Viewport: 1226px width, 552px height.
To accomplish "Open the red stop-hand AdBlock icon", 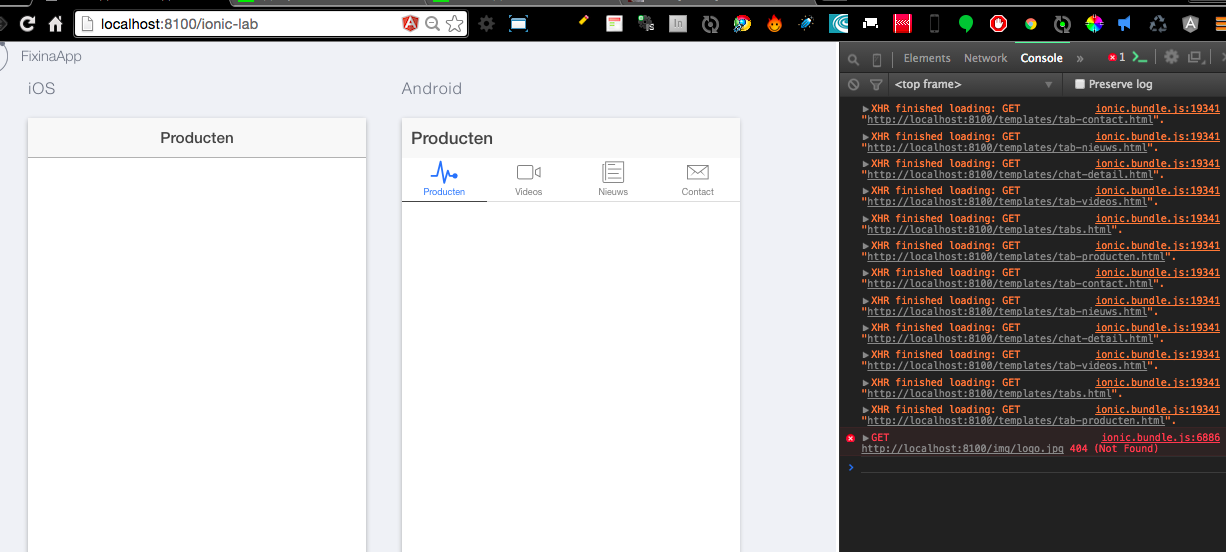I will coord(998,23).
